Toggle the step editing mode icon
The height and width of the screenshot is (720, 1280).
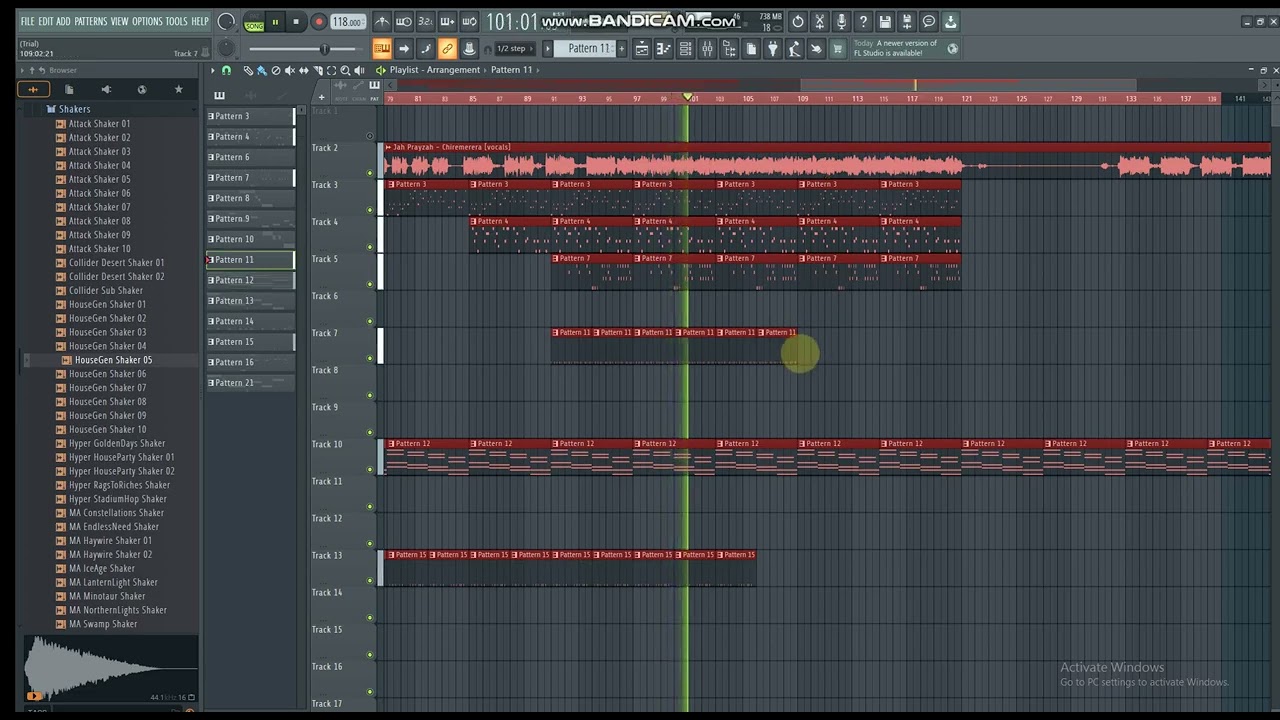point(426,48)
